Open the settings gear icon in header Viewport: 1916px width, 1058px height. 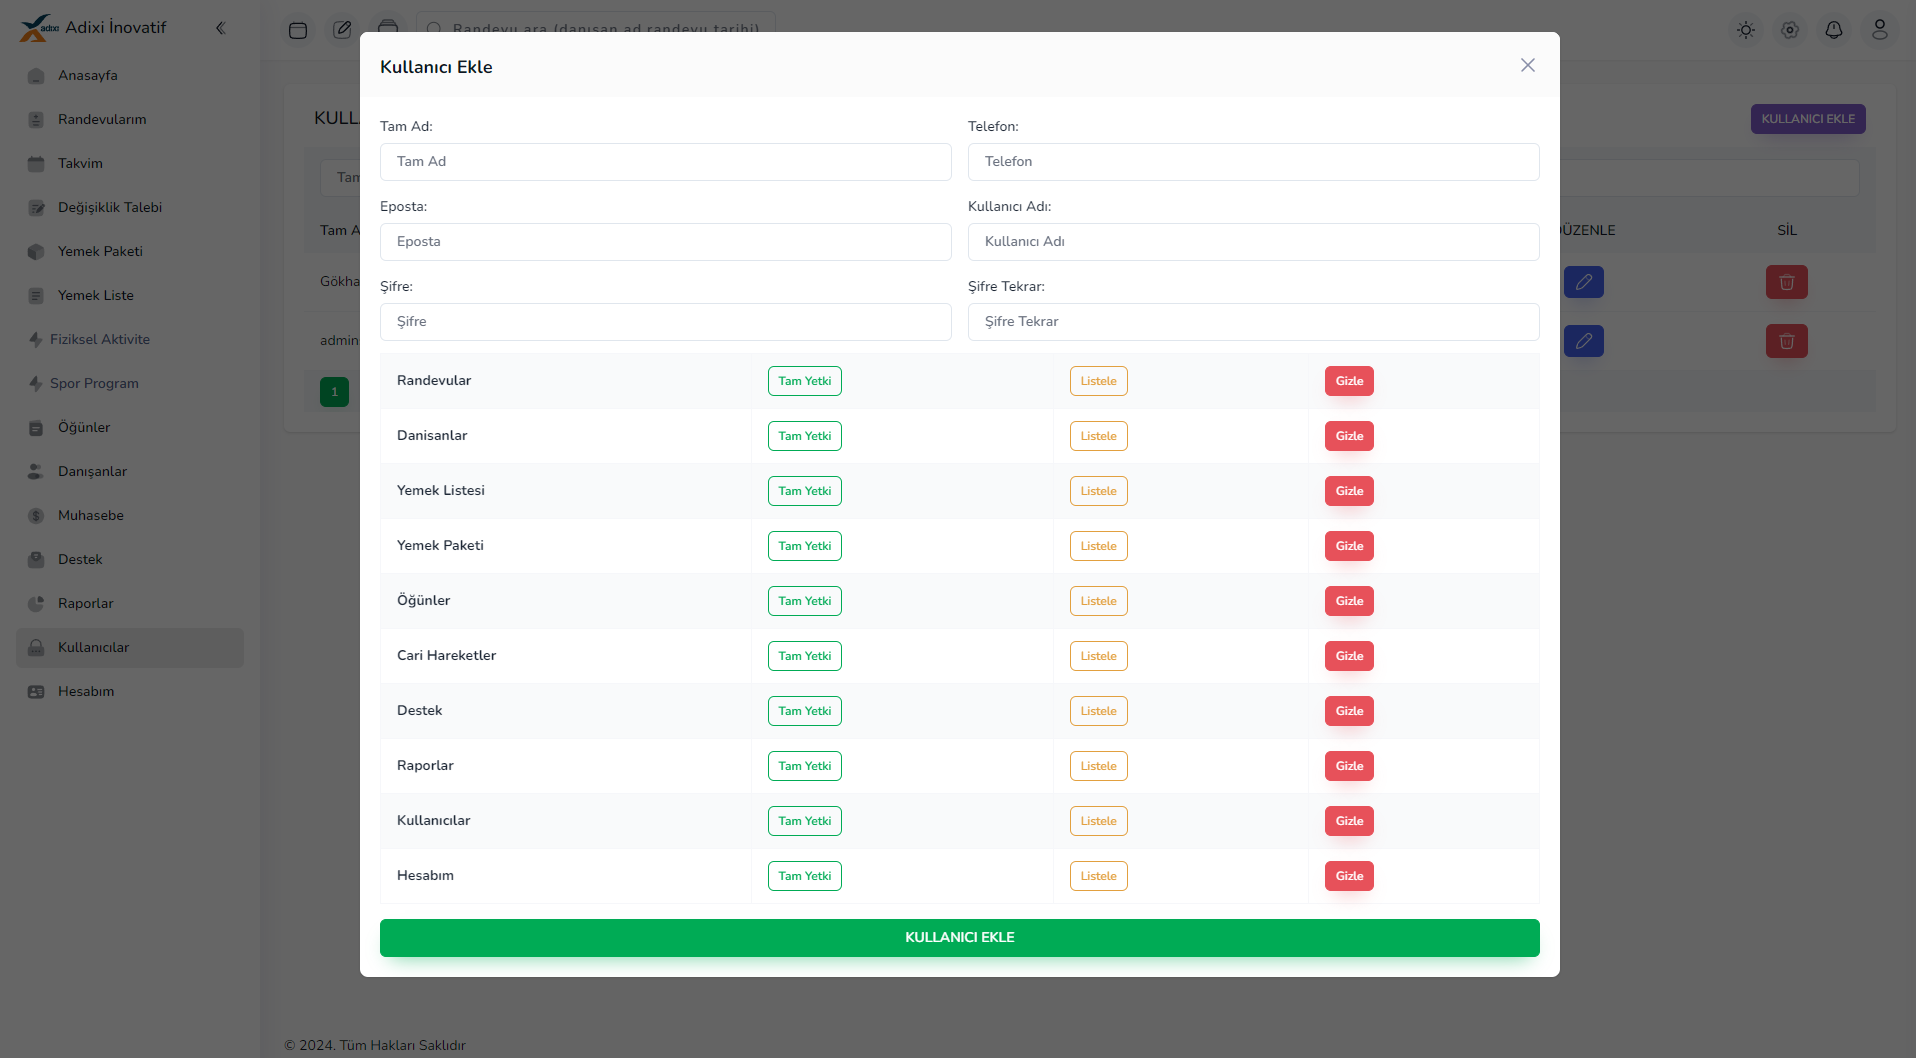click(x=1790, y=30)
